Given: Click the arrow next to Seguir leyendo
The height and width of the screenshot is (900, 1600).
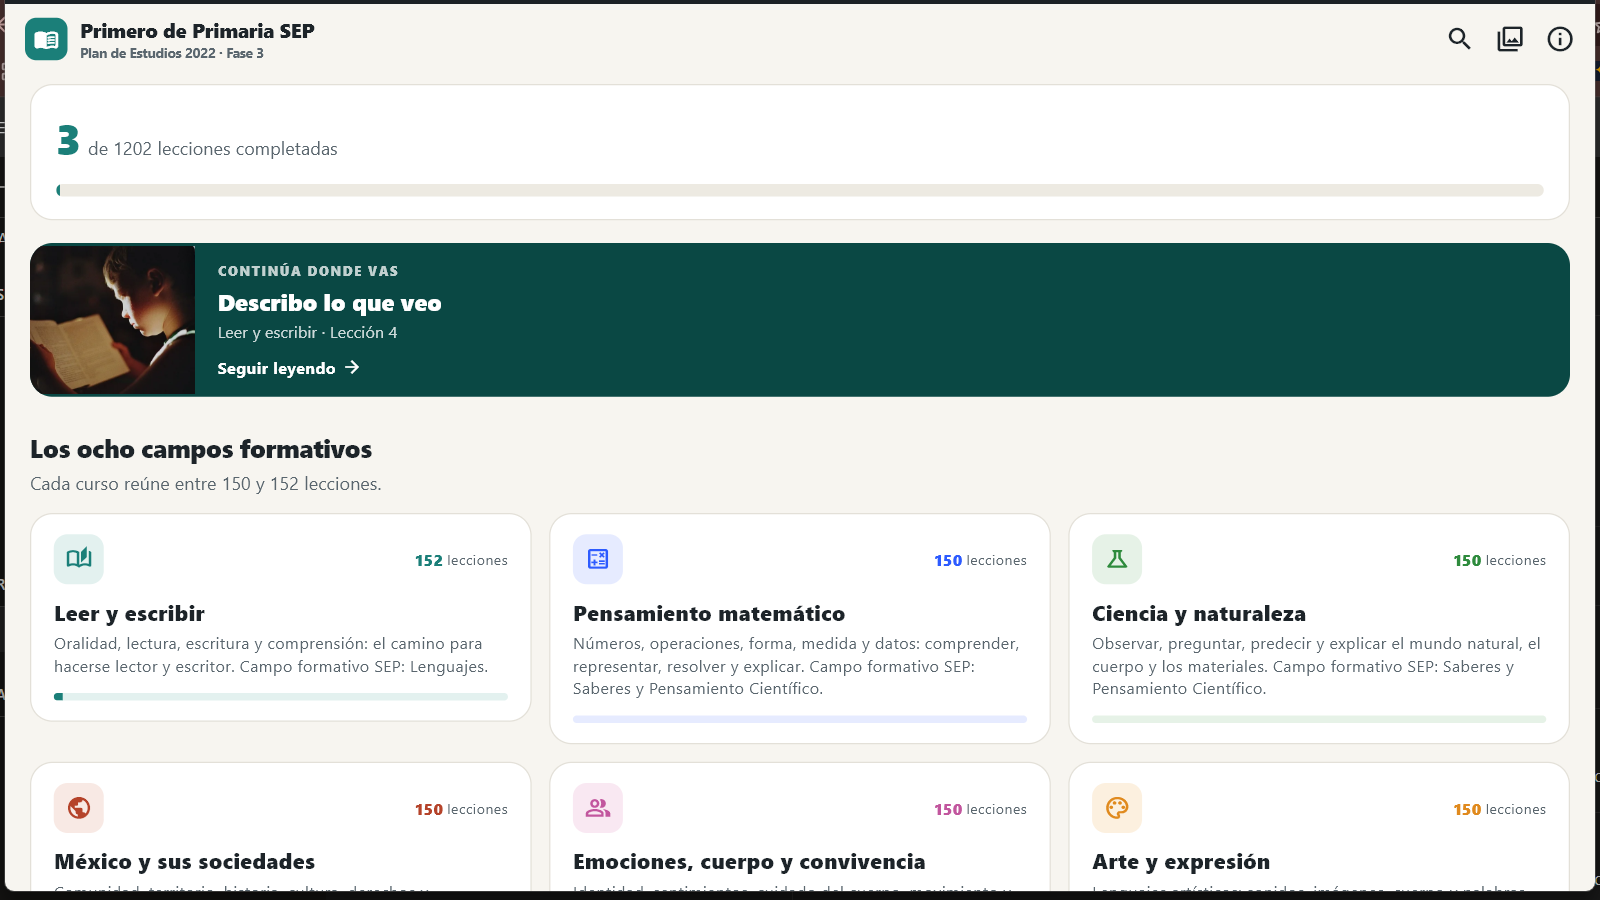Looking at the screenshot, I should pyautogui.click(x=352, y=368).
